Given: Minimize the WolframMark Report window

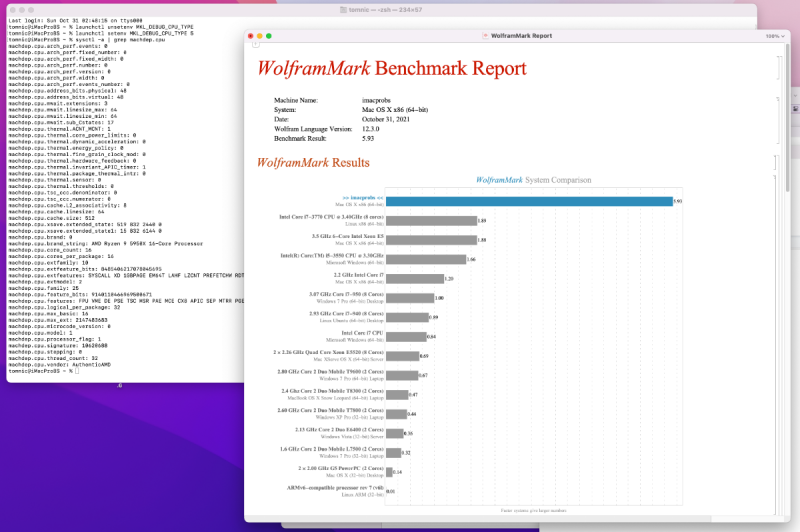Looking at the screenshot, I should [260, 36].
